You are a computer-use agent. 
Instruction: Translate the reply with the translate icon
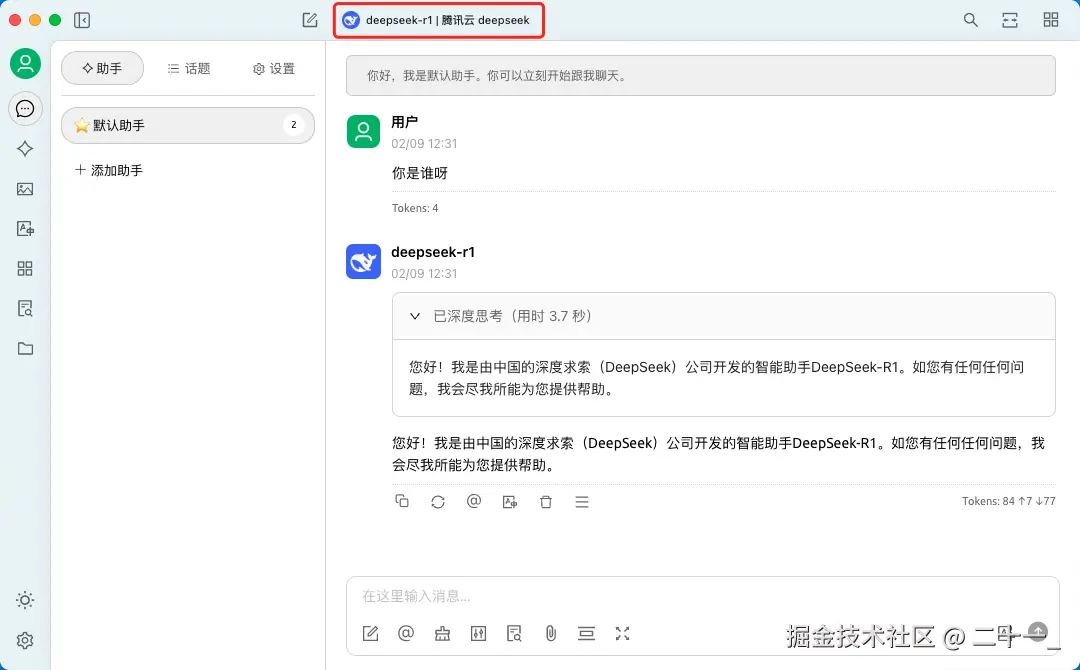[510, 502]
